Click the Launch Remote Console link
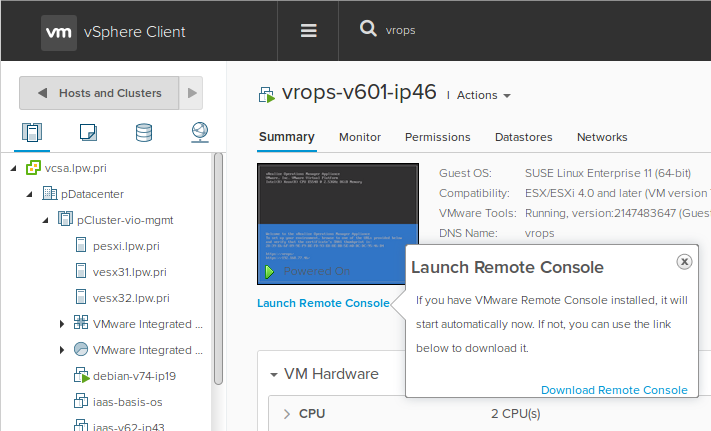This screenshot has height=431, width=711. point(323,303)
